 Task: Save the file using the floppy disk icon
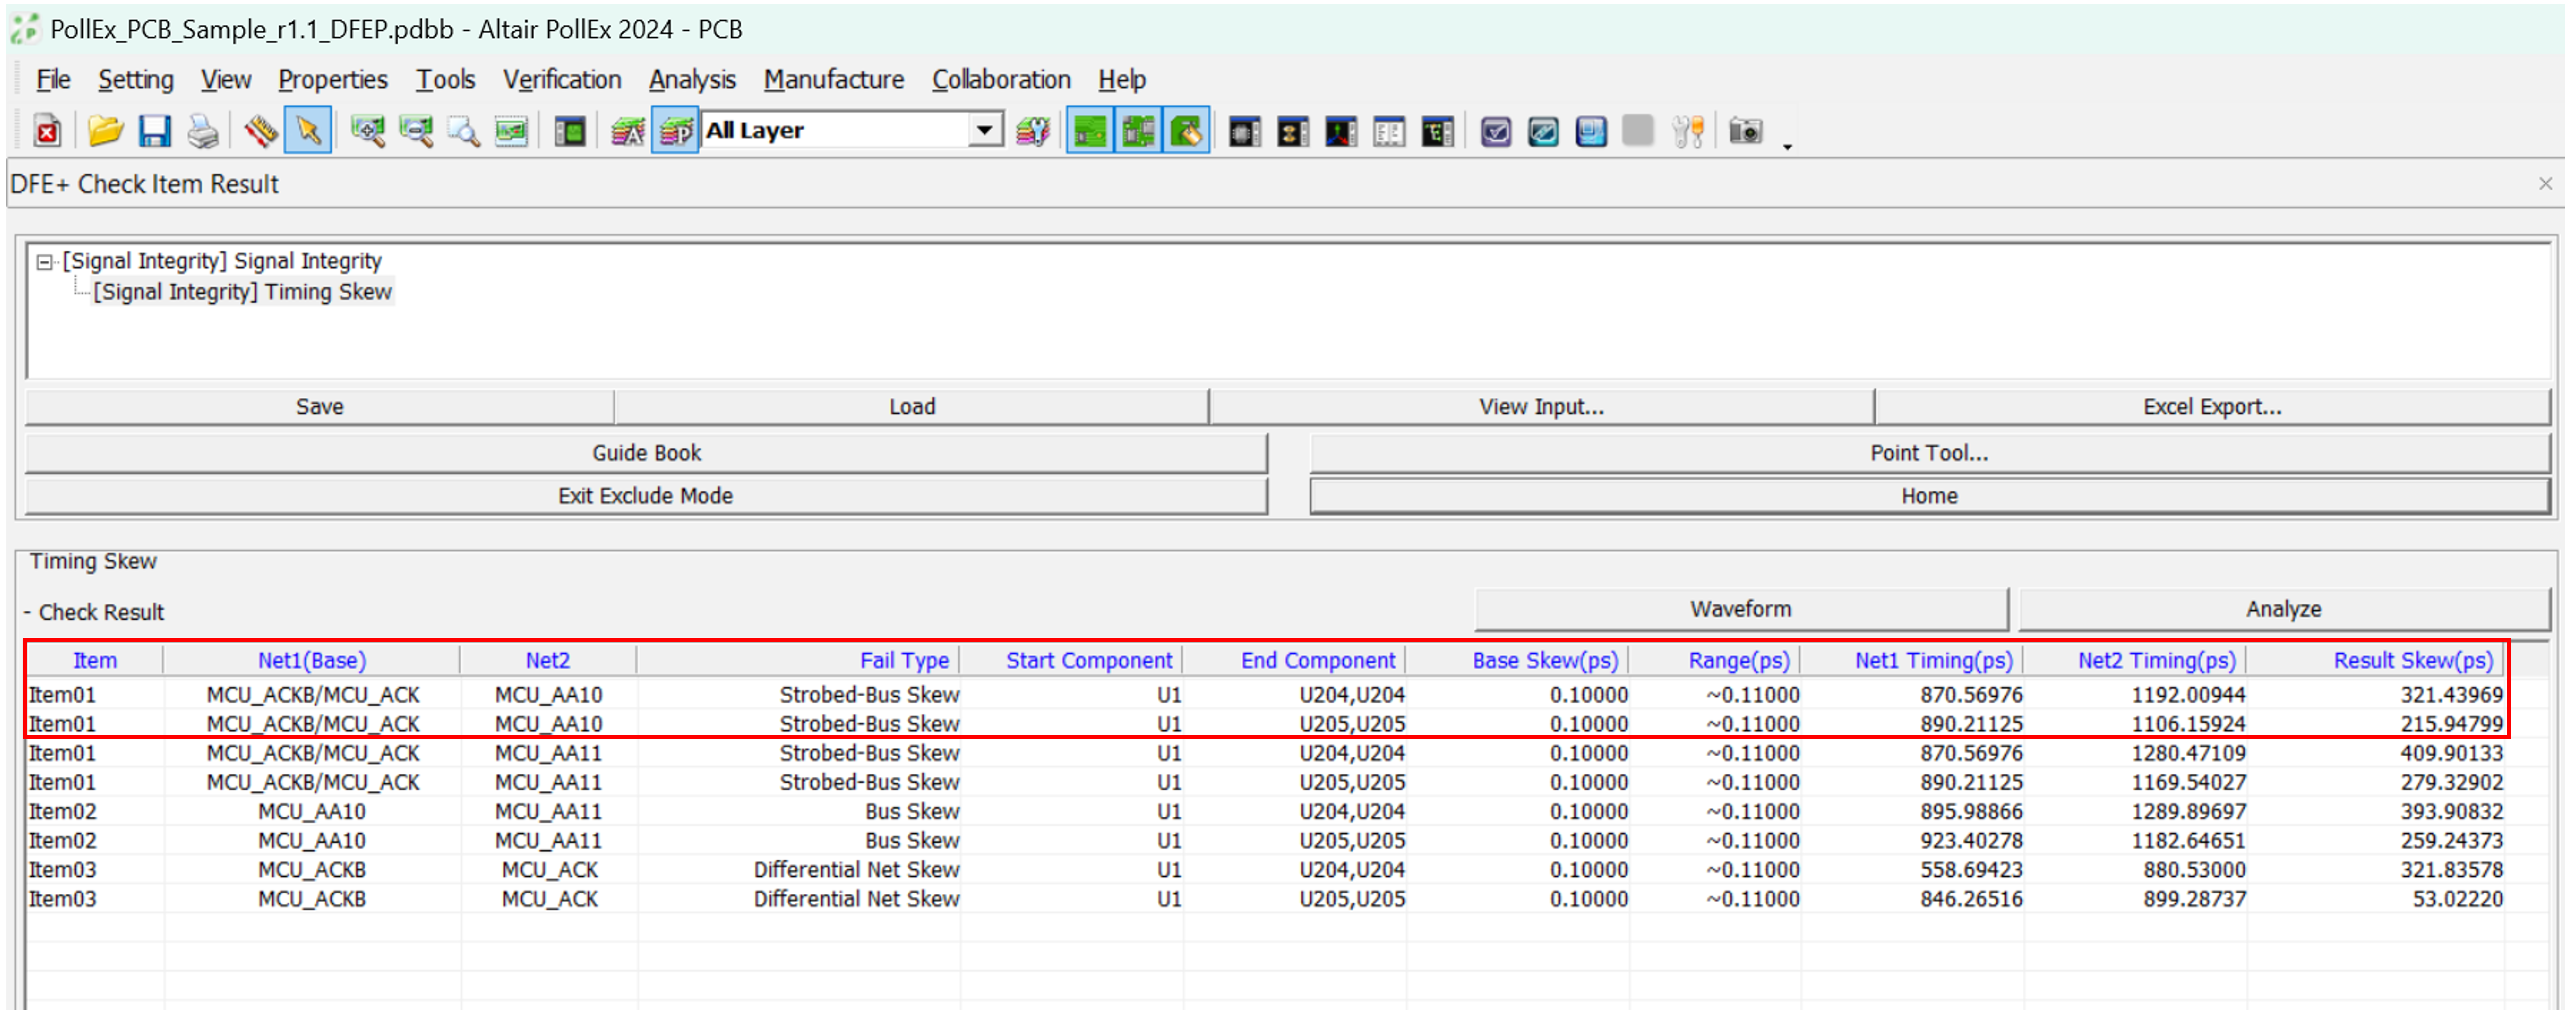tap(154, 131)
